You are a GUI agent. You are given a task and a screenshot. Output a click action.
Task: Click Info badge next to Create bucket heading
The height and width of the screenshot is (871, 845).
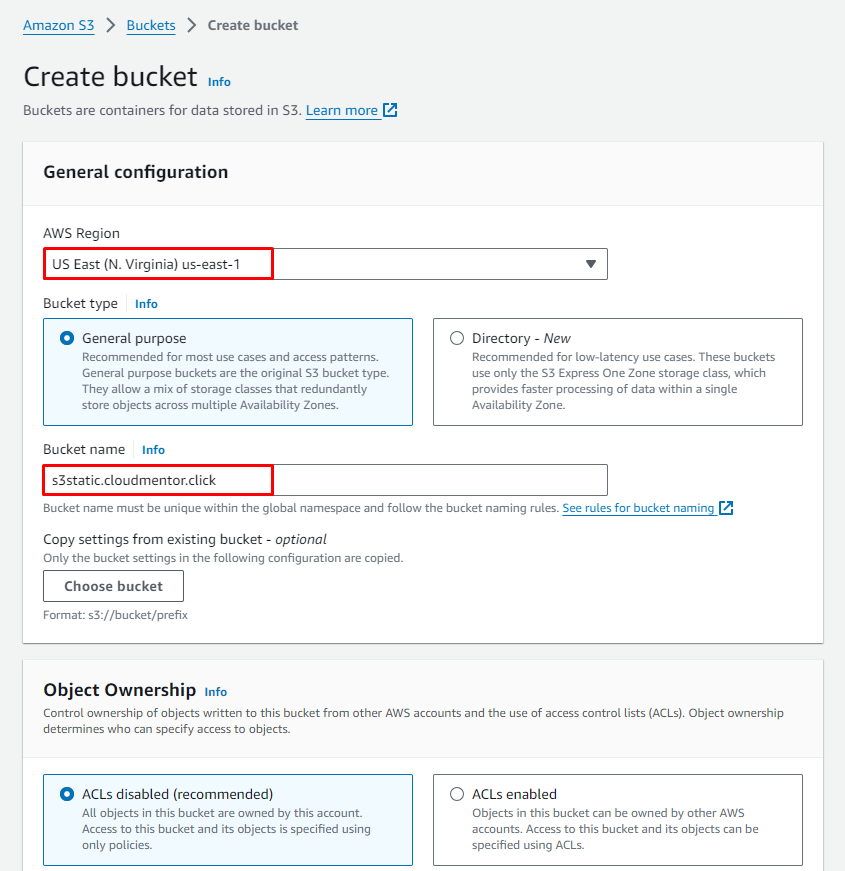click(x=219, y=82)
